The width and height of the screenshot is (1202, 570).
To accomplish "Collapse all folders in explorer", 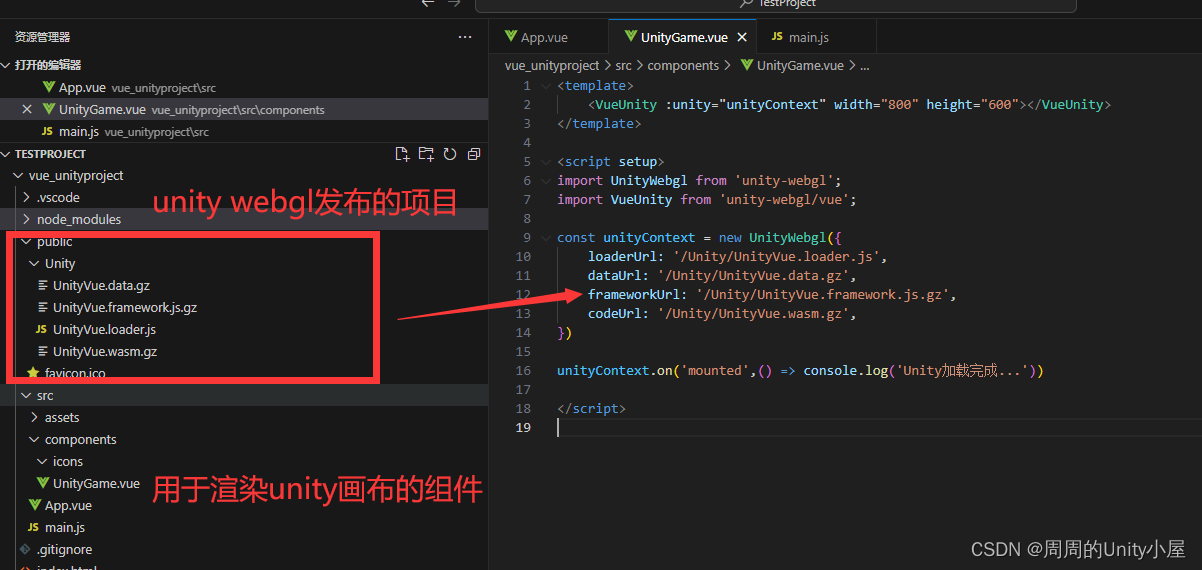I will pyautogui.click(x=474, y=154).
